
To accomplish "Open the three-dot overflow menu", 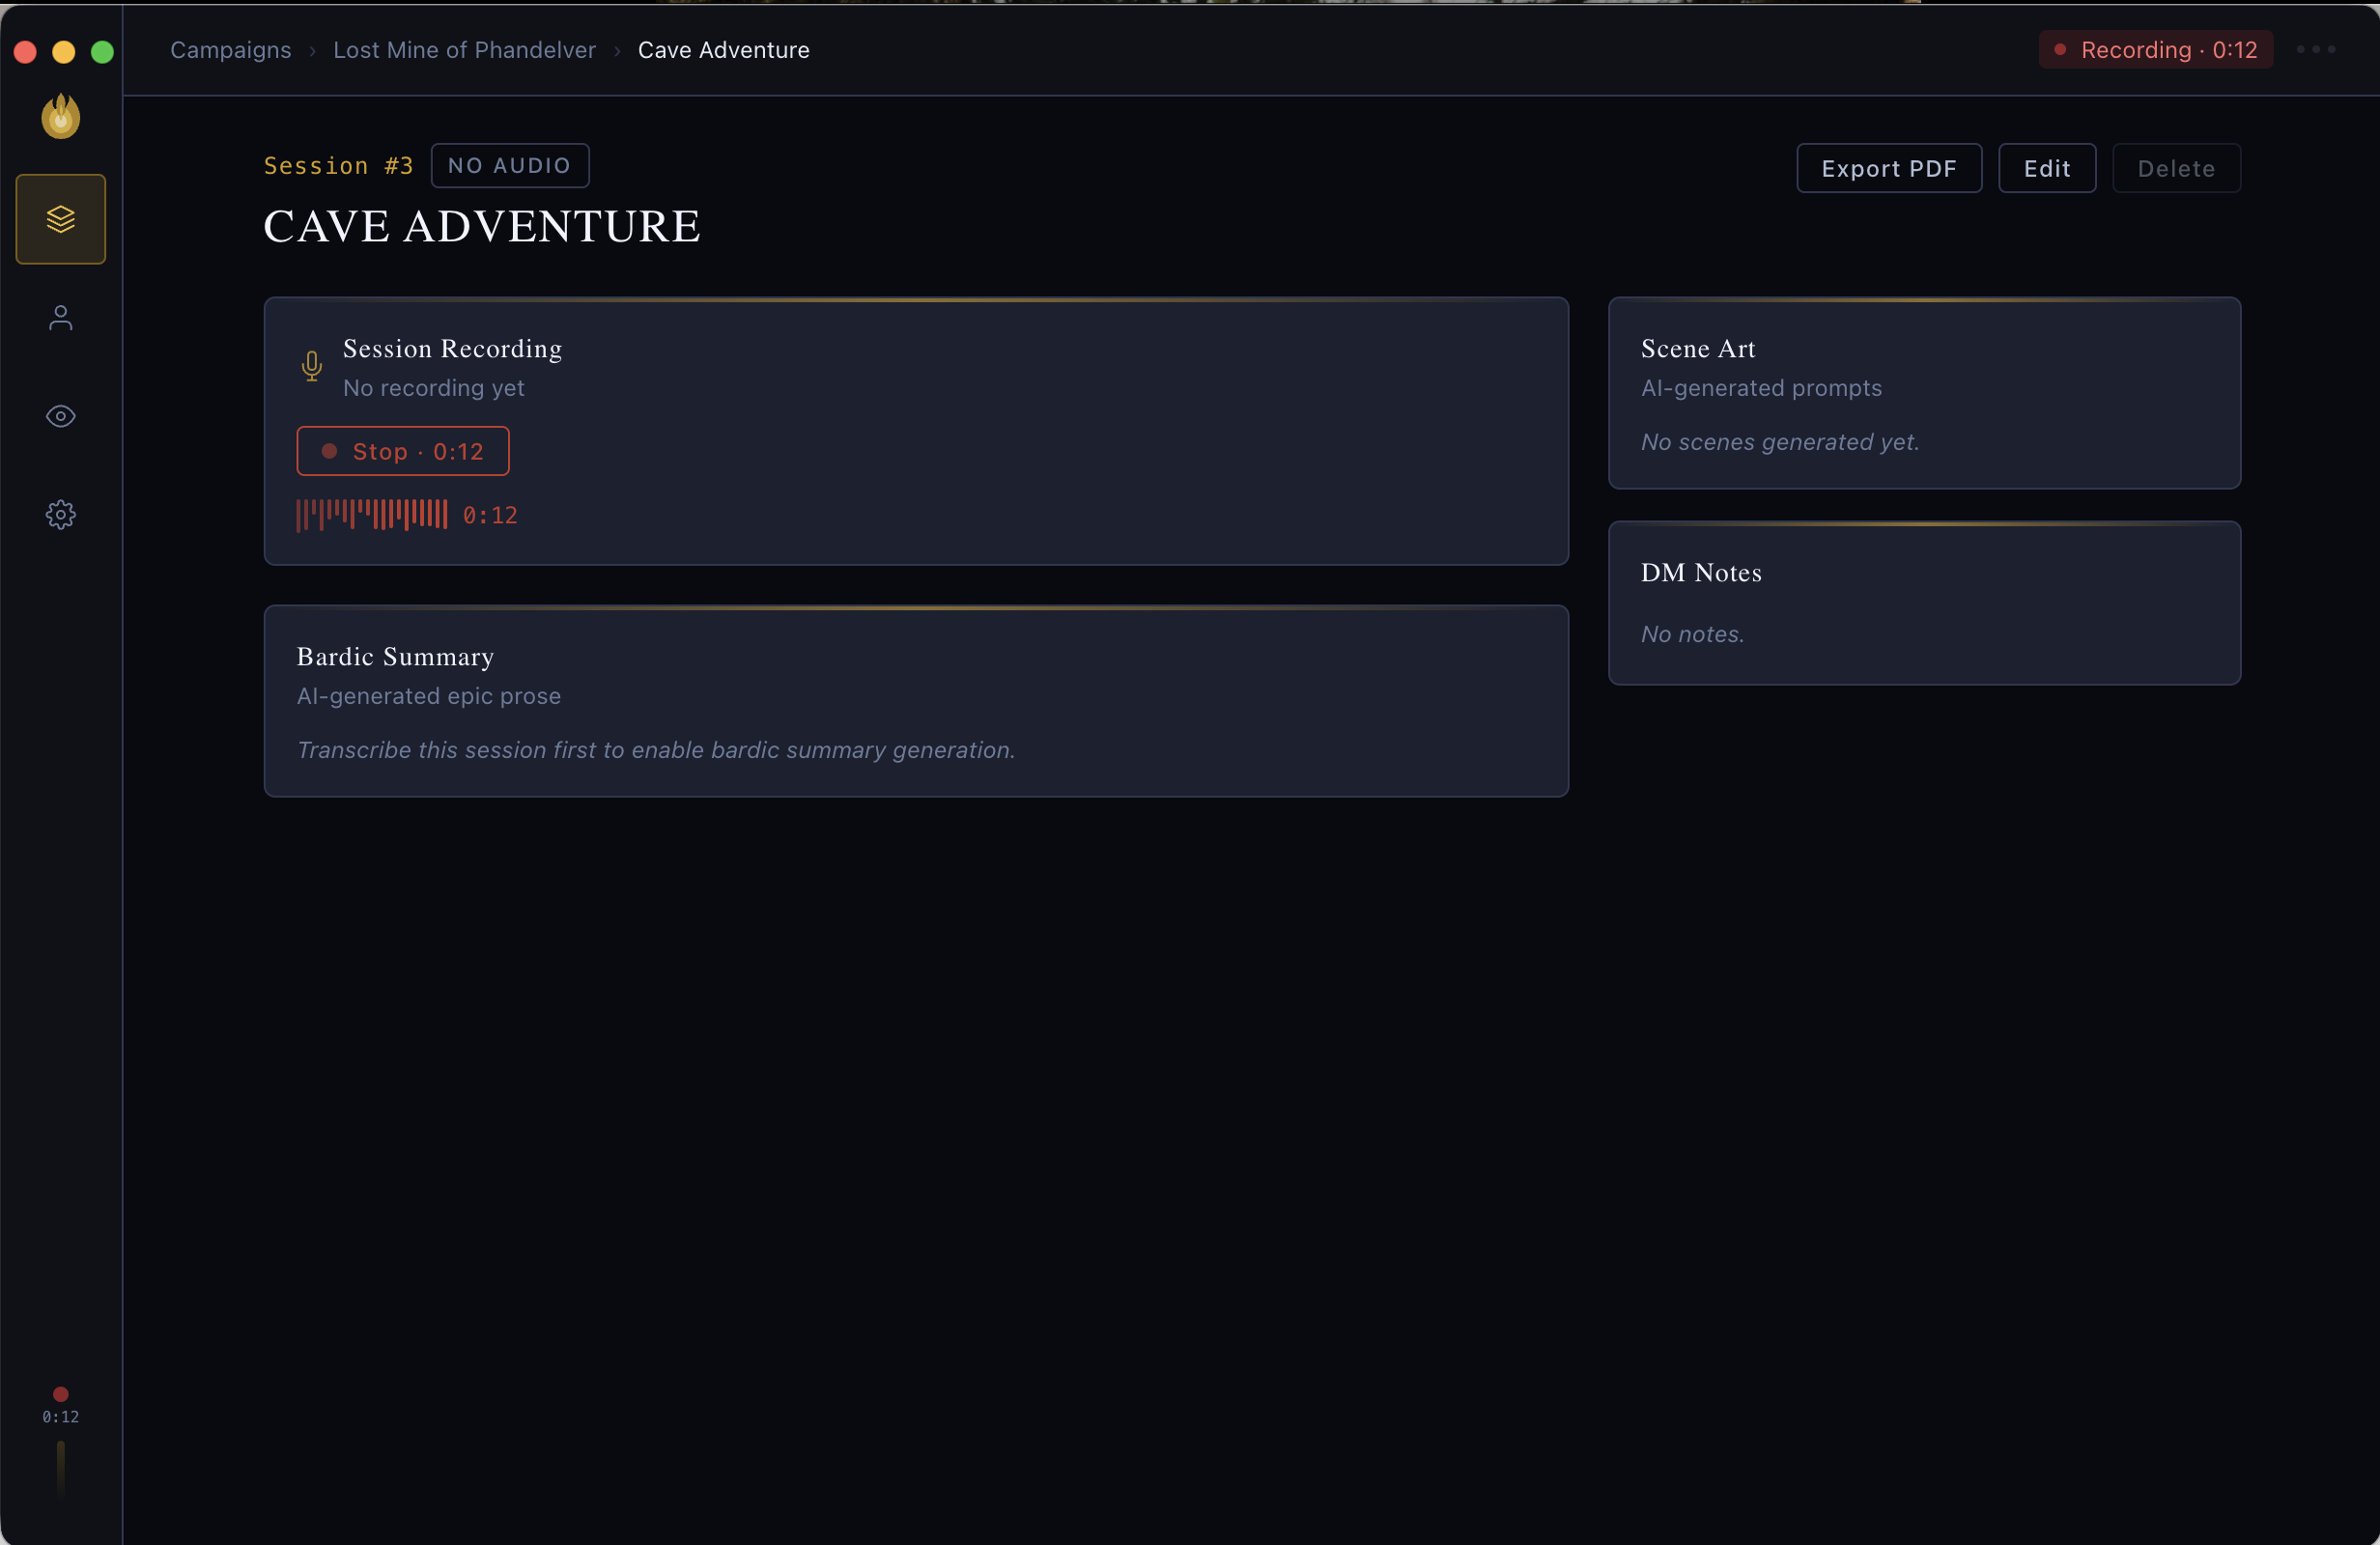I will tap(2317, 49).
